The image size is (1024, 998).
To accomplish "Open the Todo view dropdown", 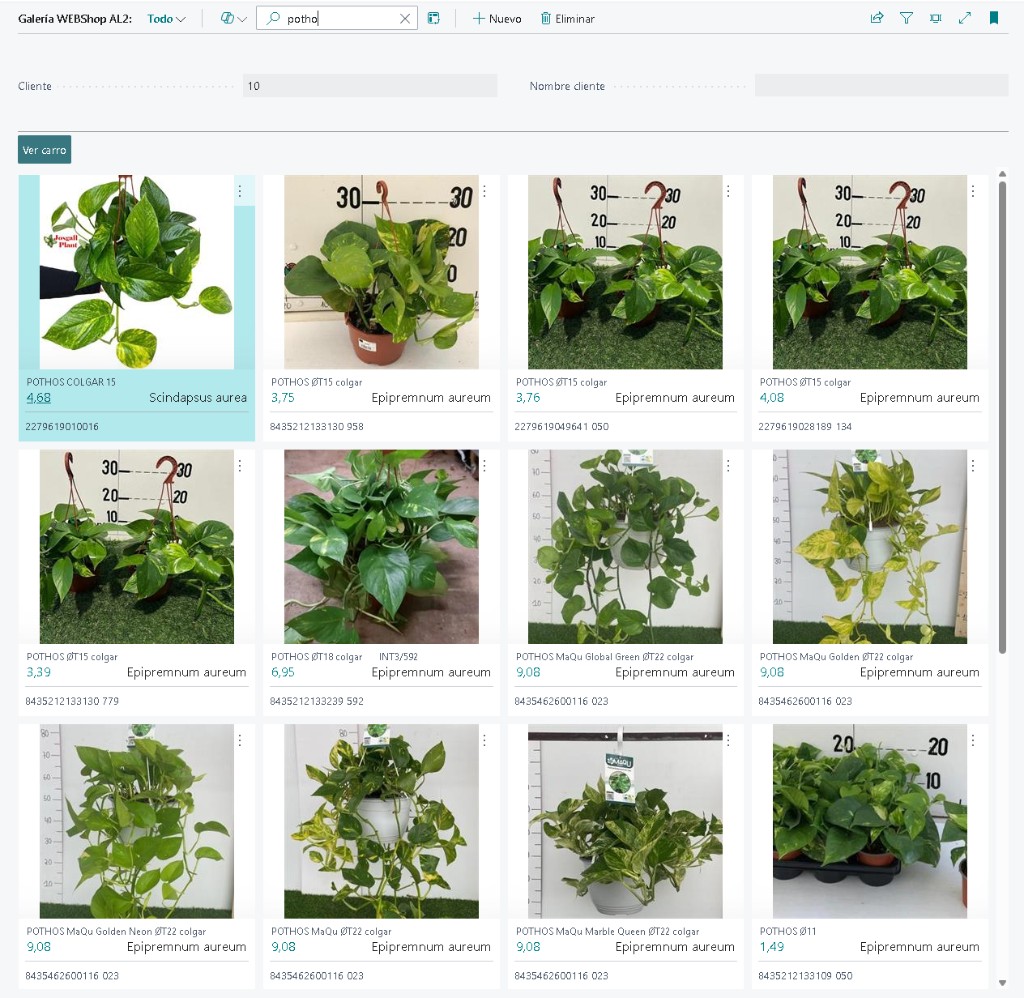I will click(x=167, y=19).
